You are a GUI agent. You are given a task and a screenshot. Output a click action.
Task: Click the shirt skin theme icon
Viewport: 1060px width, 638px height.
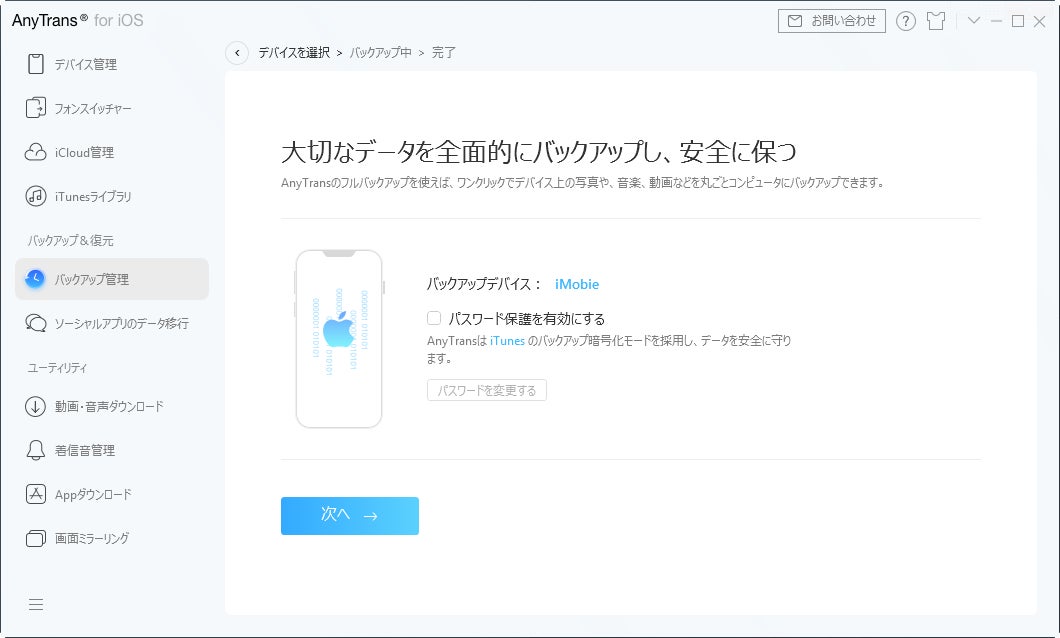click(x=936, y=21)
